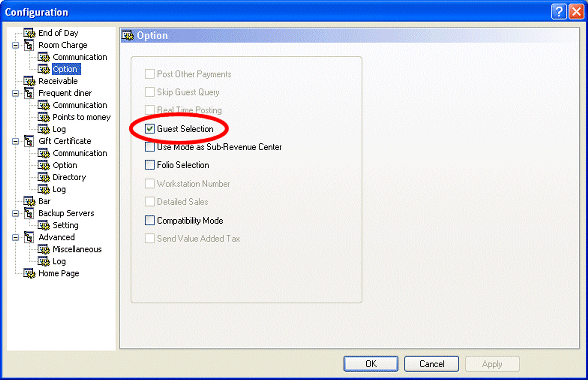Click the OK button
The width and height of the screenshot is (588, 380).
coord(371,364)
